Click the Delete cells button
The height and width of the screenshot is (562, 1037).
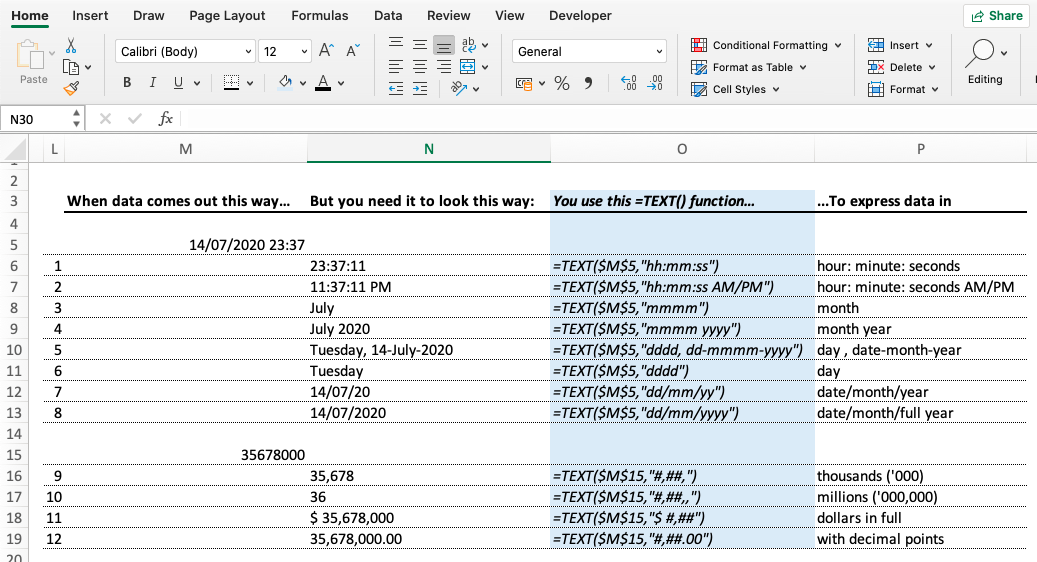click(901, 67)
